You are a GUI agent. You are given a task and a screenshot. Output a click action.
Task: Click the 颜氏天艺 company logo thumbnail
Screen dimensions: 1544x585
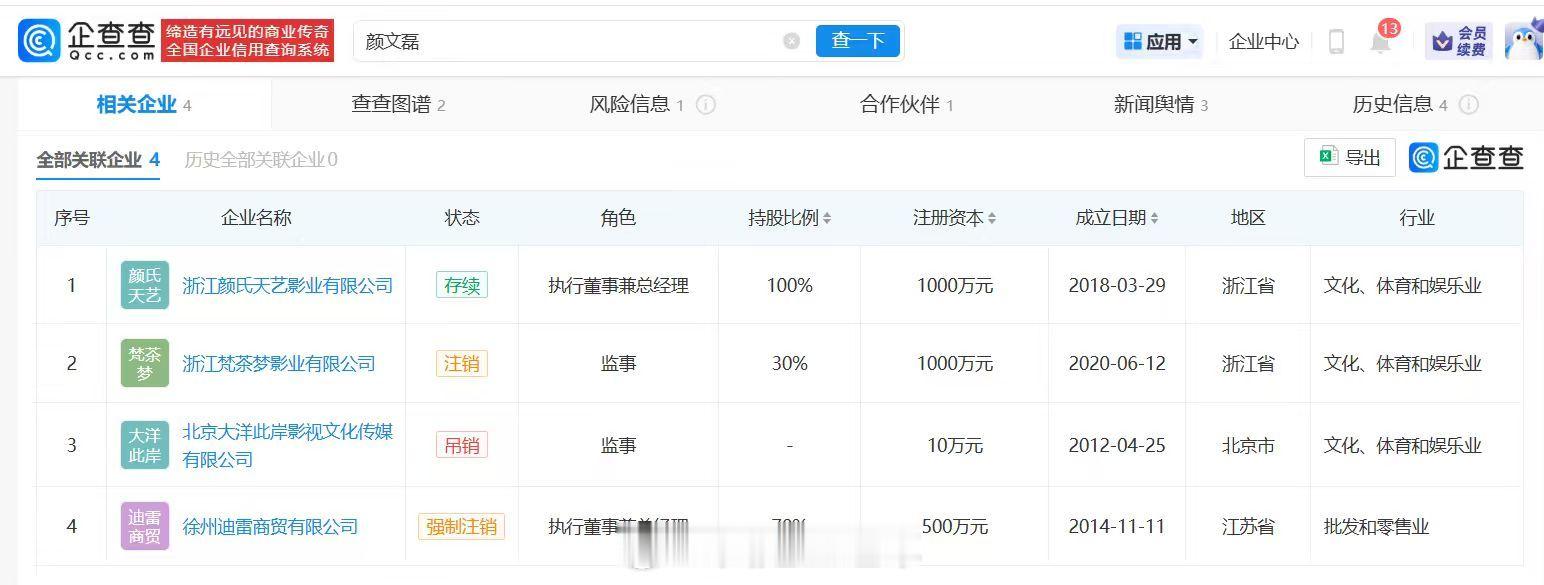click(x=145, y=285)
